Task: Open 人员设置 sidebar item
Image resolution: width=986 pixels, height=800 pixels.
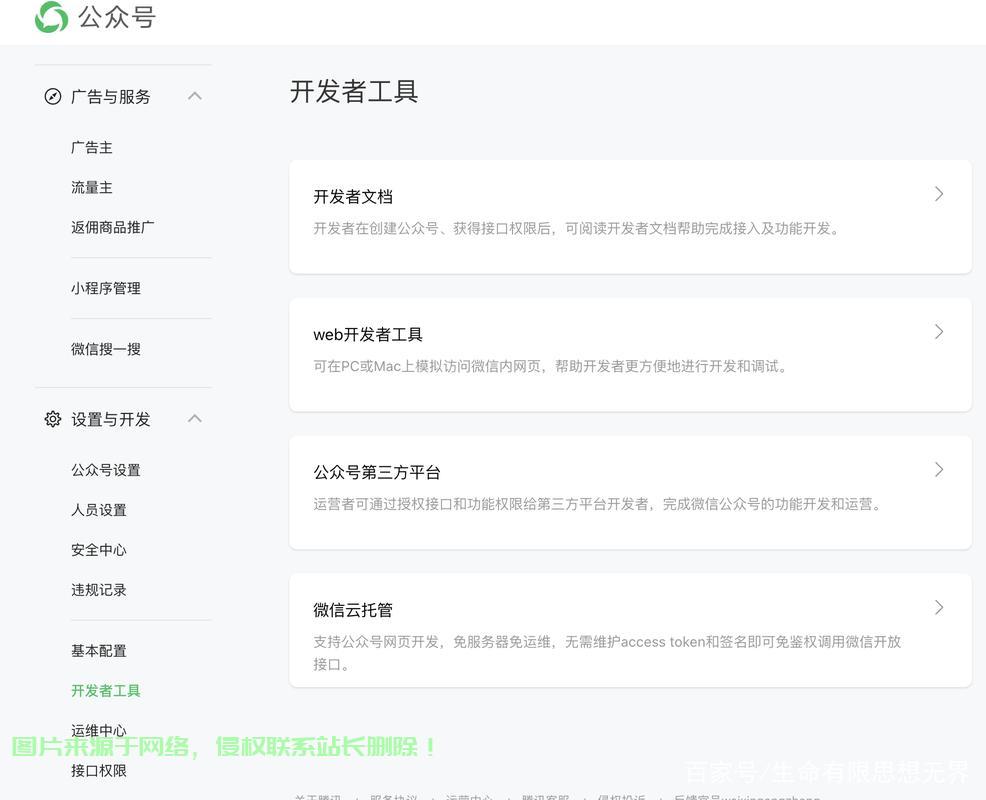Action: 99,510
